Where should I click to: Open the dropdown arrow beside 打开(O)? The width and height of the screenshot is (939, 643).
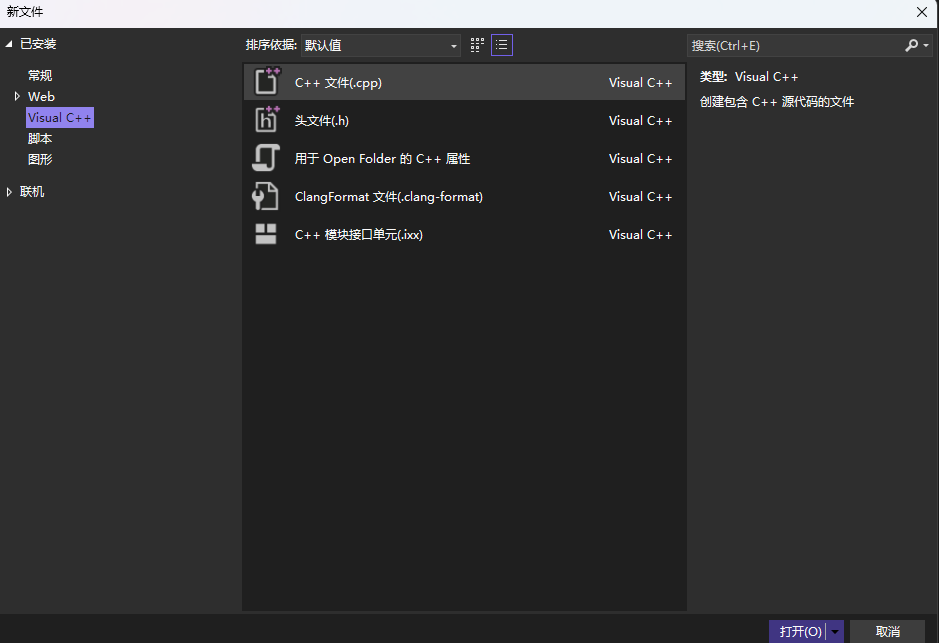pos(835,632)
